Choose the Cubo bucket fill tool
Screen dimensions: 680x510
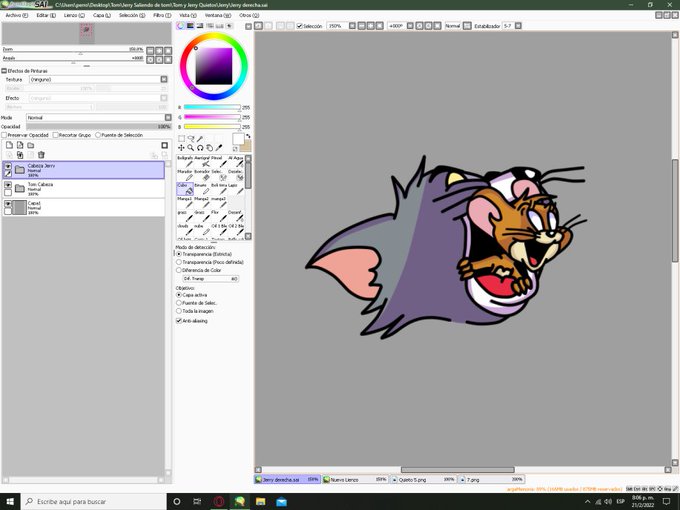point(185,189)
